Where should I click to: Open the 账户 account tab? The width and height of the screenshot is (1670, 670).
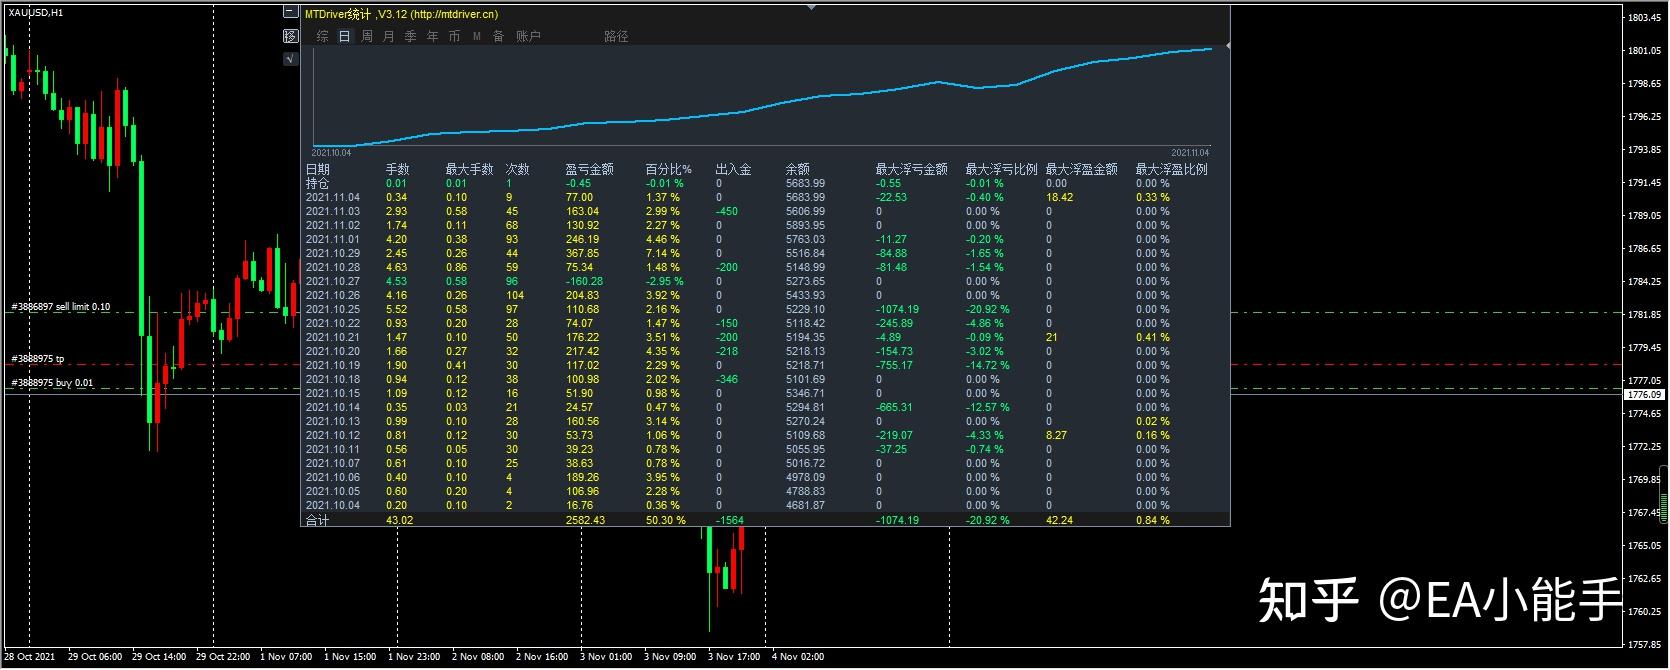pos(528,36)
